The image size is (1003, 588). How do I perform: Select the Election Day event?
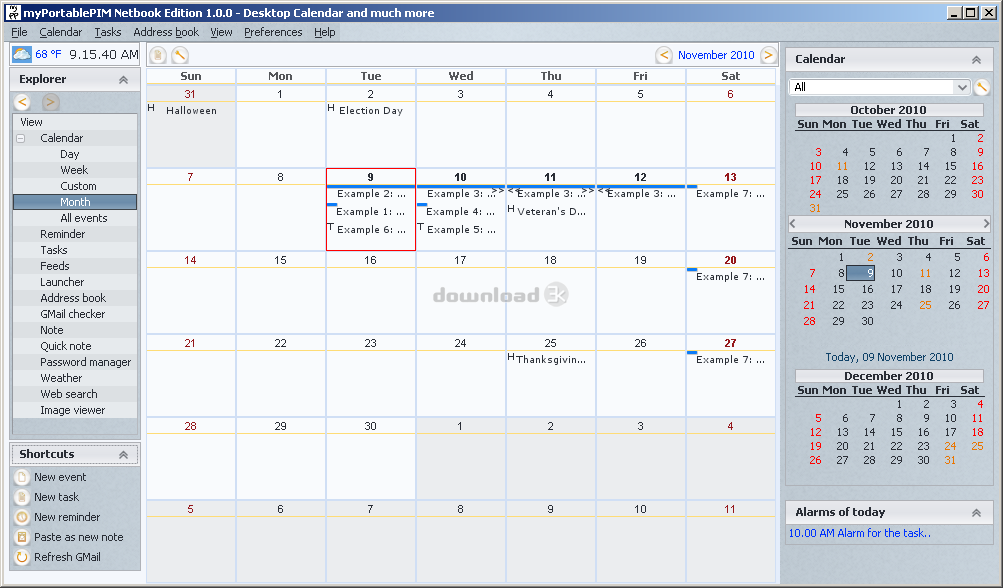pyautogui.click(x=371, y=111)
